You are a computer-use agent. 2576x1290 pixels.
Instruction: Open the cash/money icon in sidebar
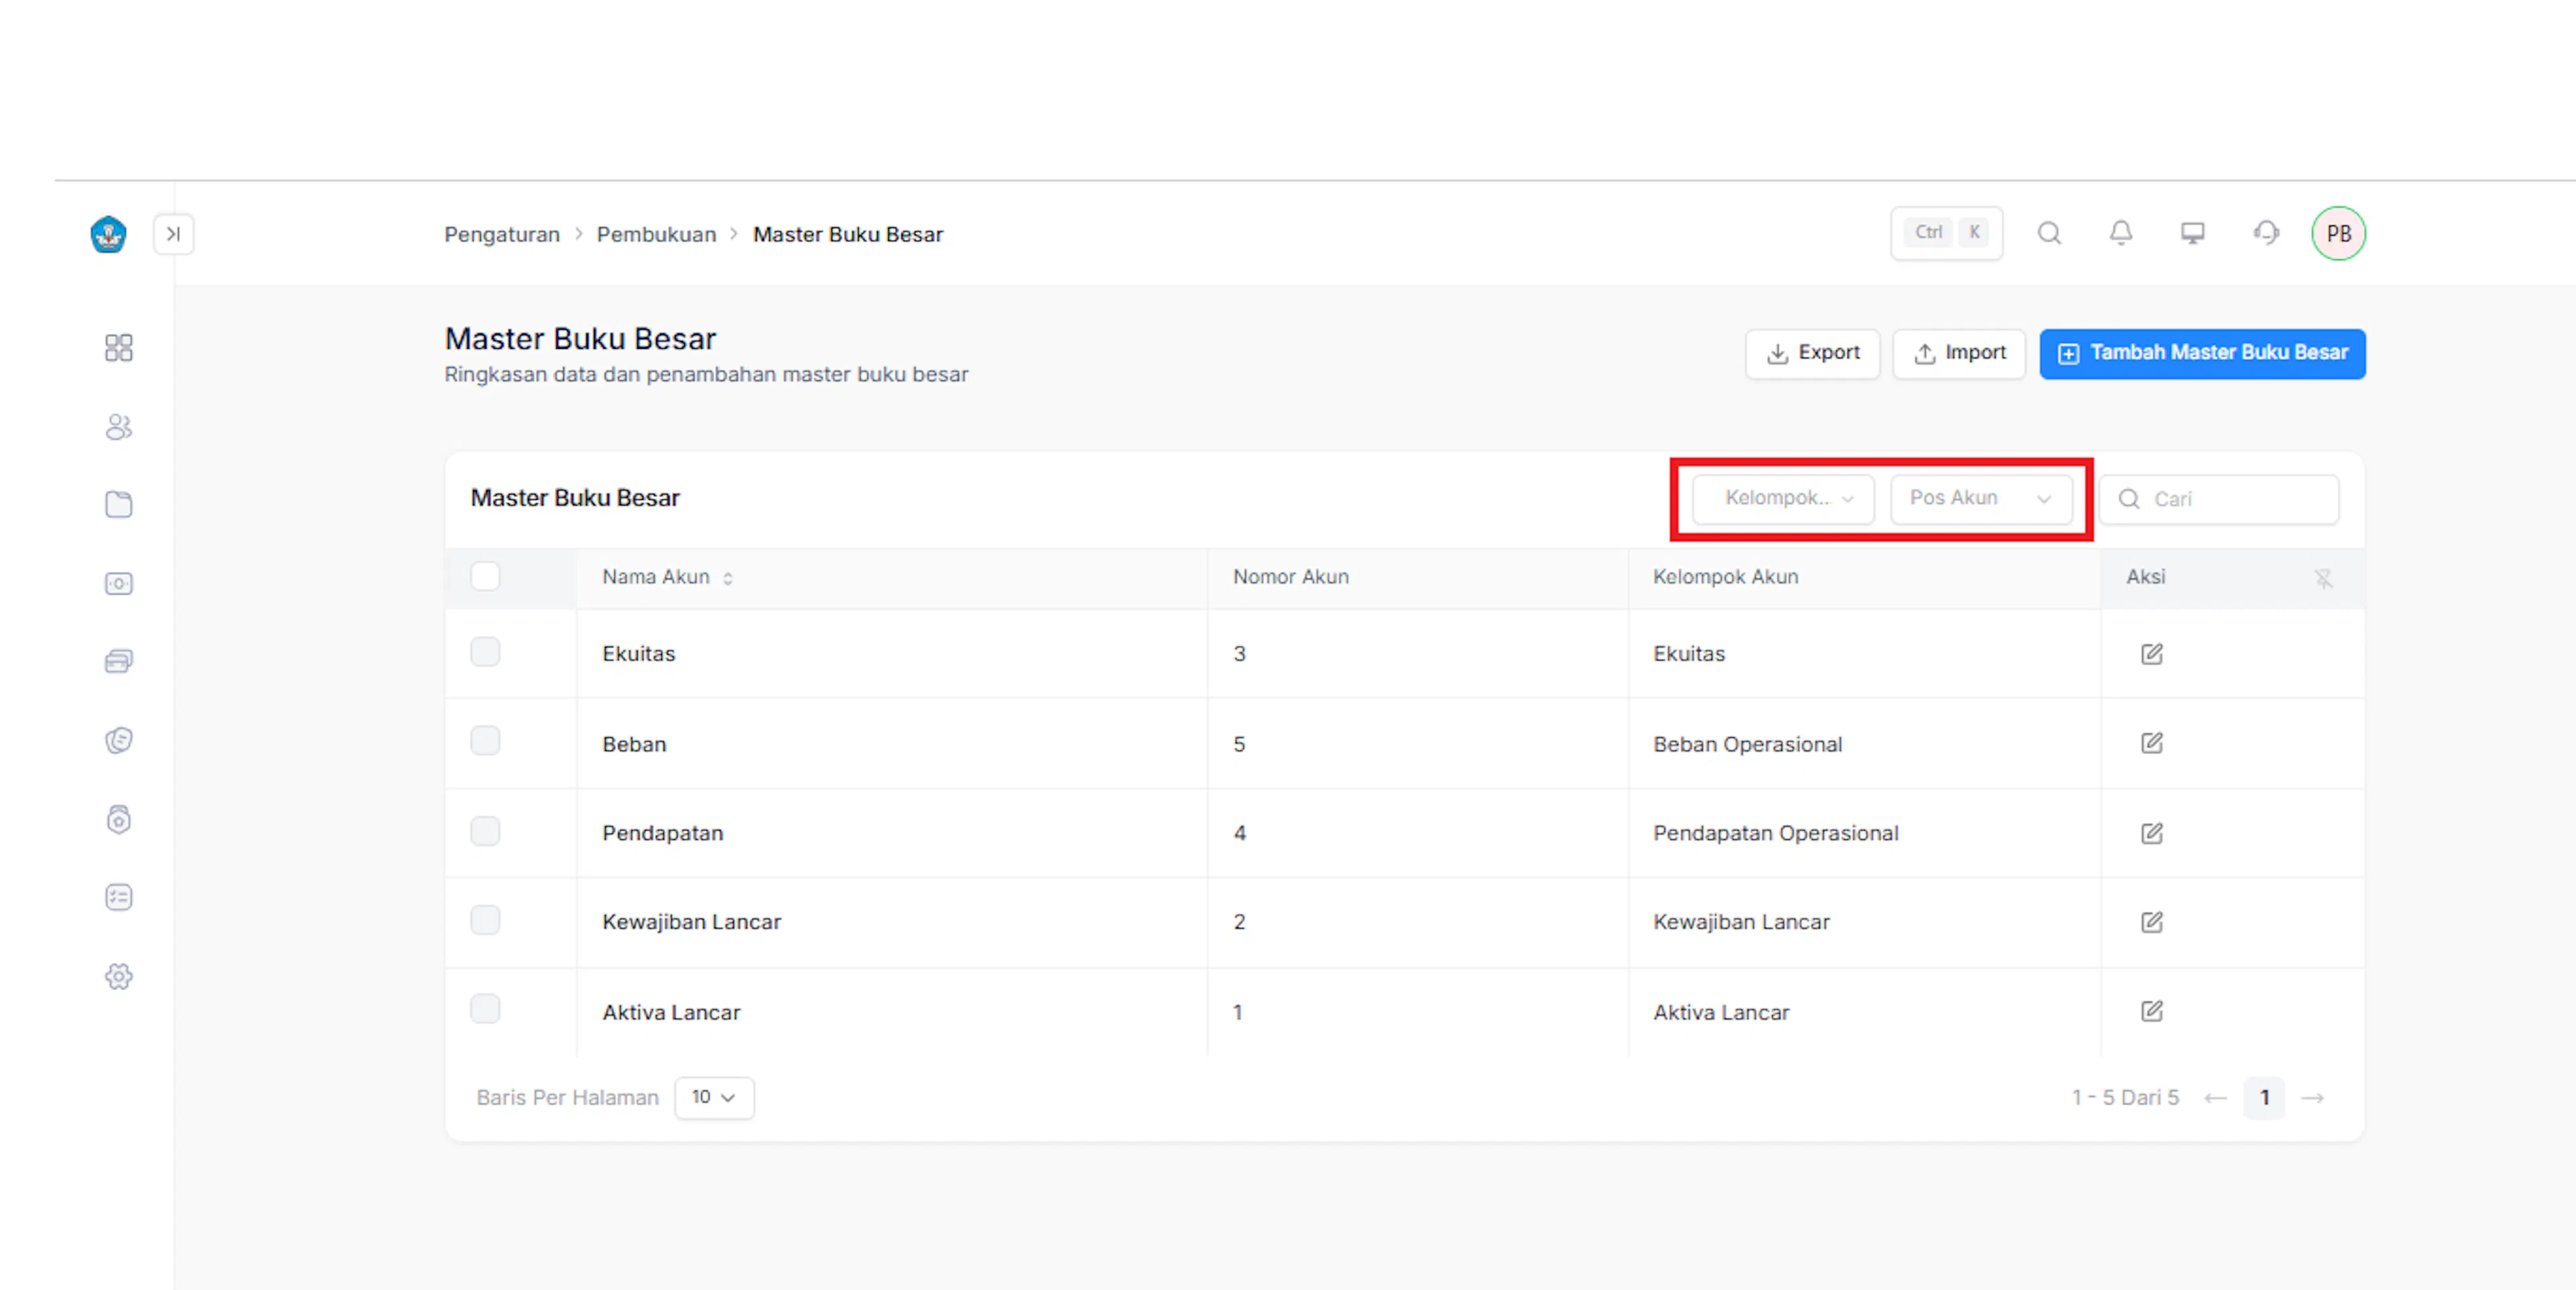118,583
